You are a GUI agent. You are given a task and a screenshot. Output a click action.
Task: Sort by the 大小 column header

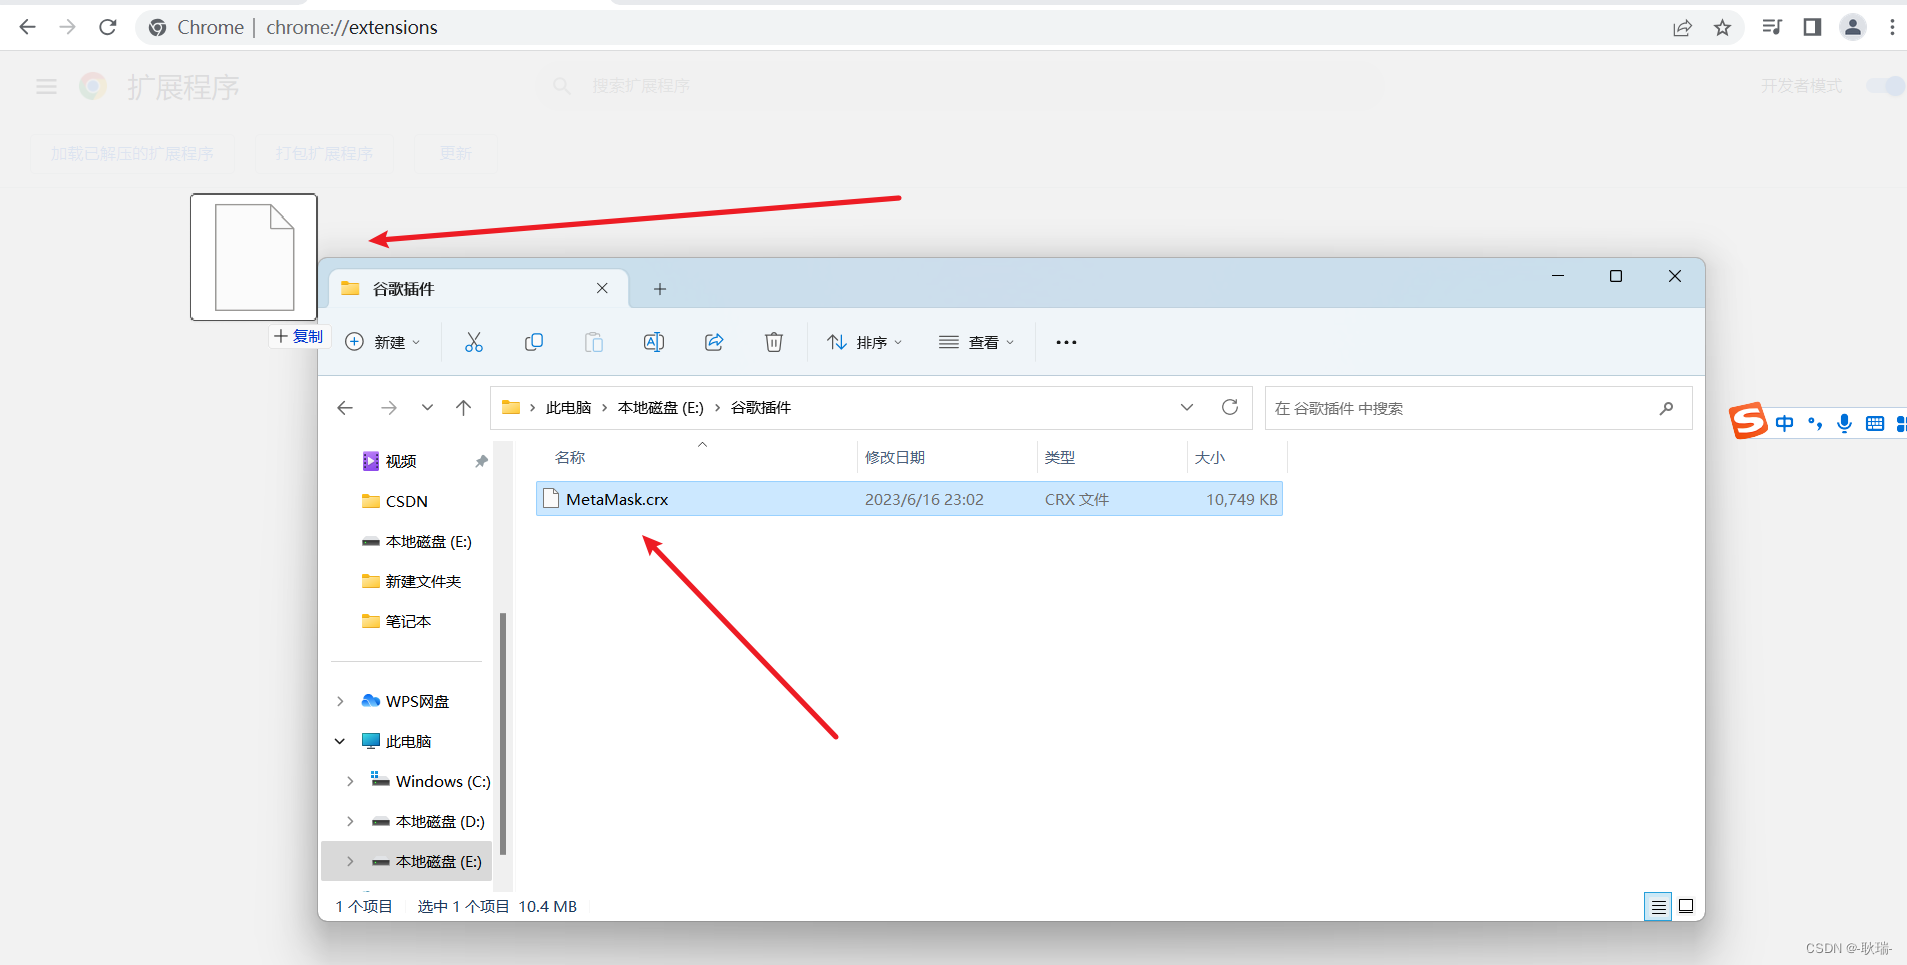[x=1237, y=457]
